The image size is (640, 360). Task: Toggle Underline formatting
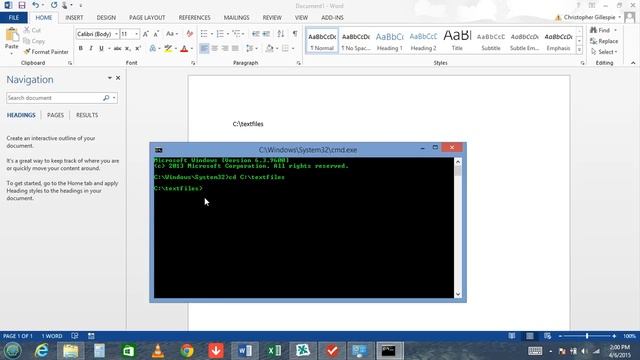tap(101, 49)
